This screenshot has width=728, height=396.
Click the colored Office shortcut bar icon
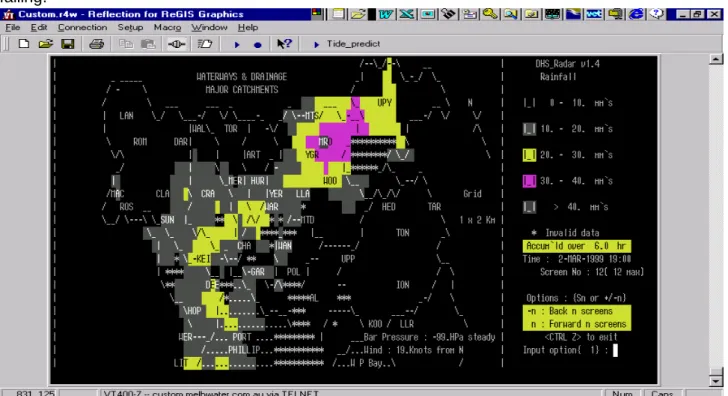317,13
